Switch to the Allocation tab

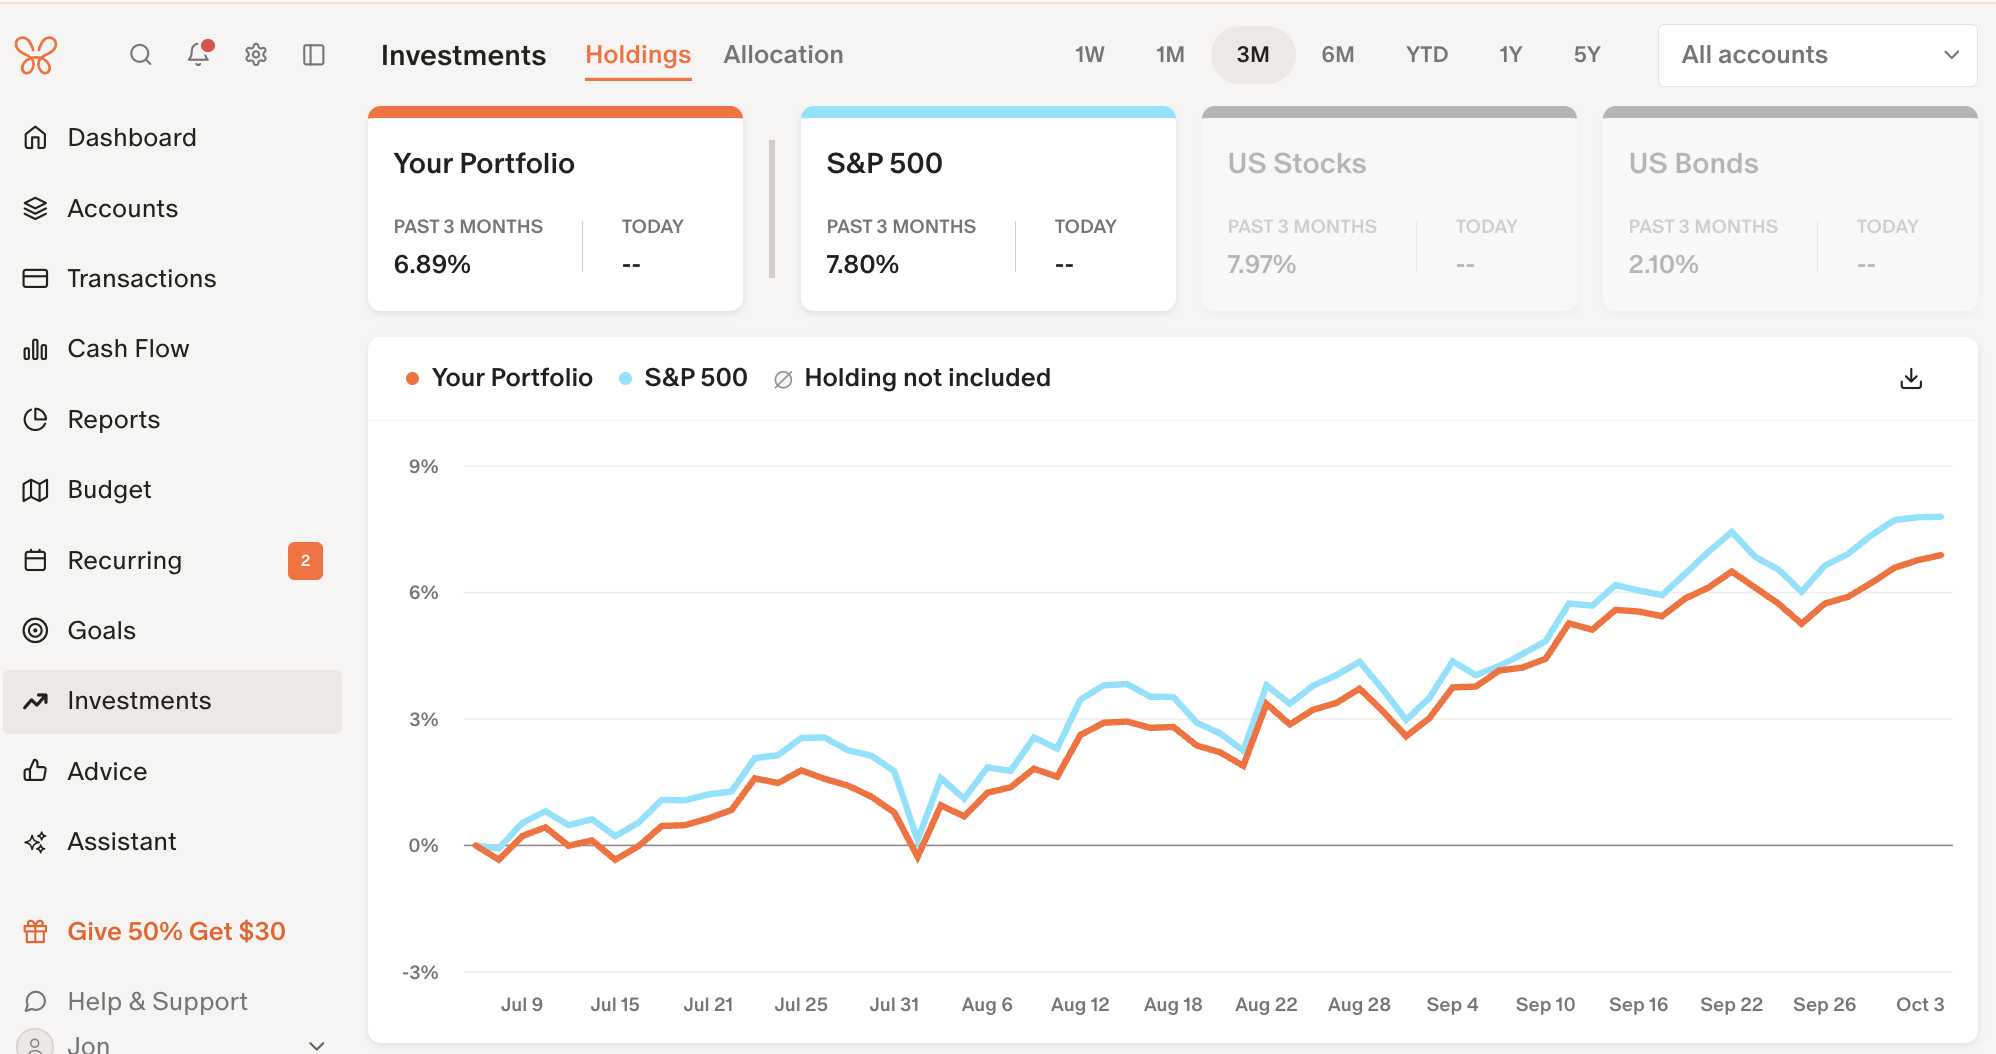point(783,55)
